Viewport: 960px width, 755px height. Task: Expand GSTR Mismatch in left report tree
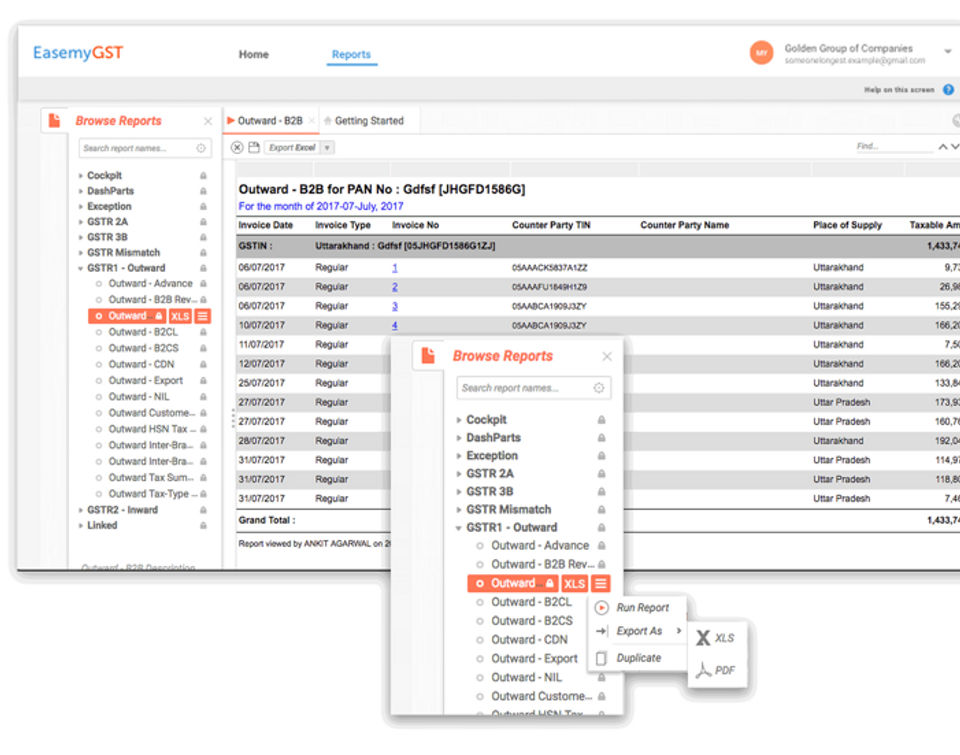[80, 252]
